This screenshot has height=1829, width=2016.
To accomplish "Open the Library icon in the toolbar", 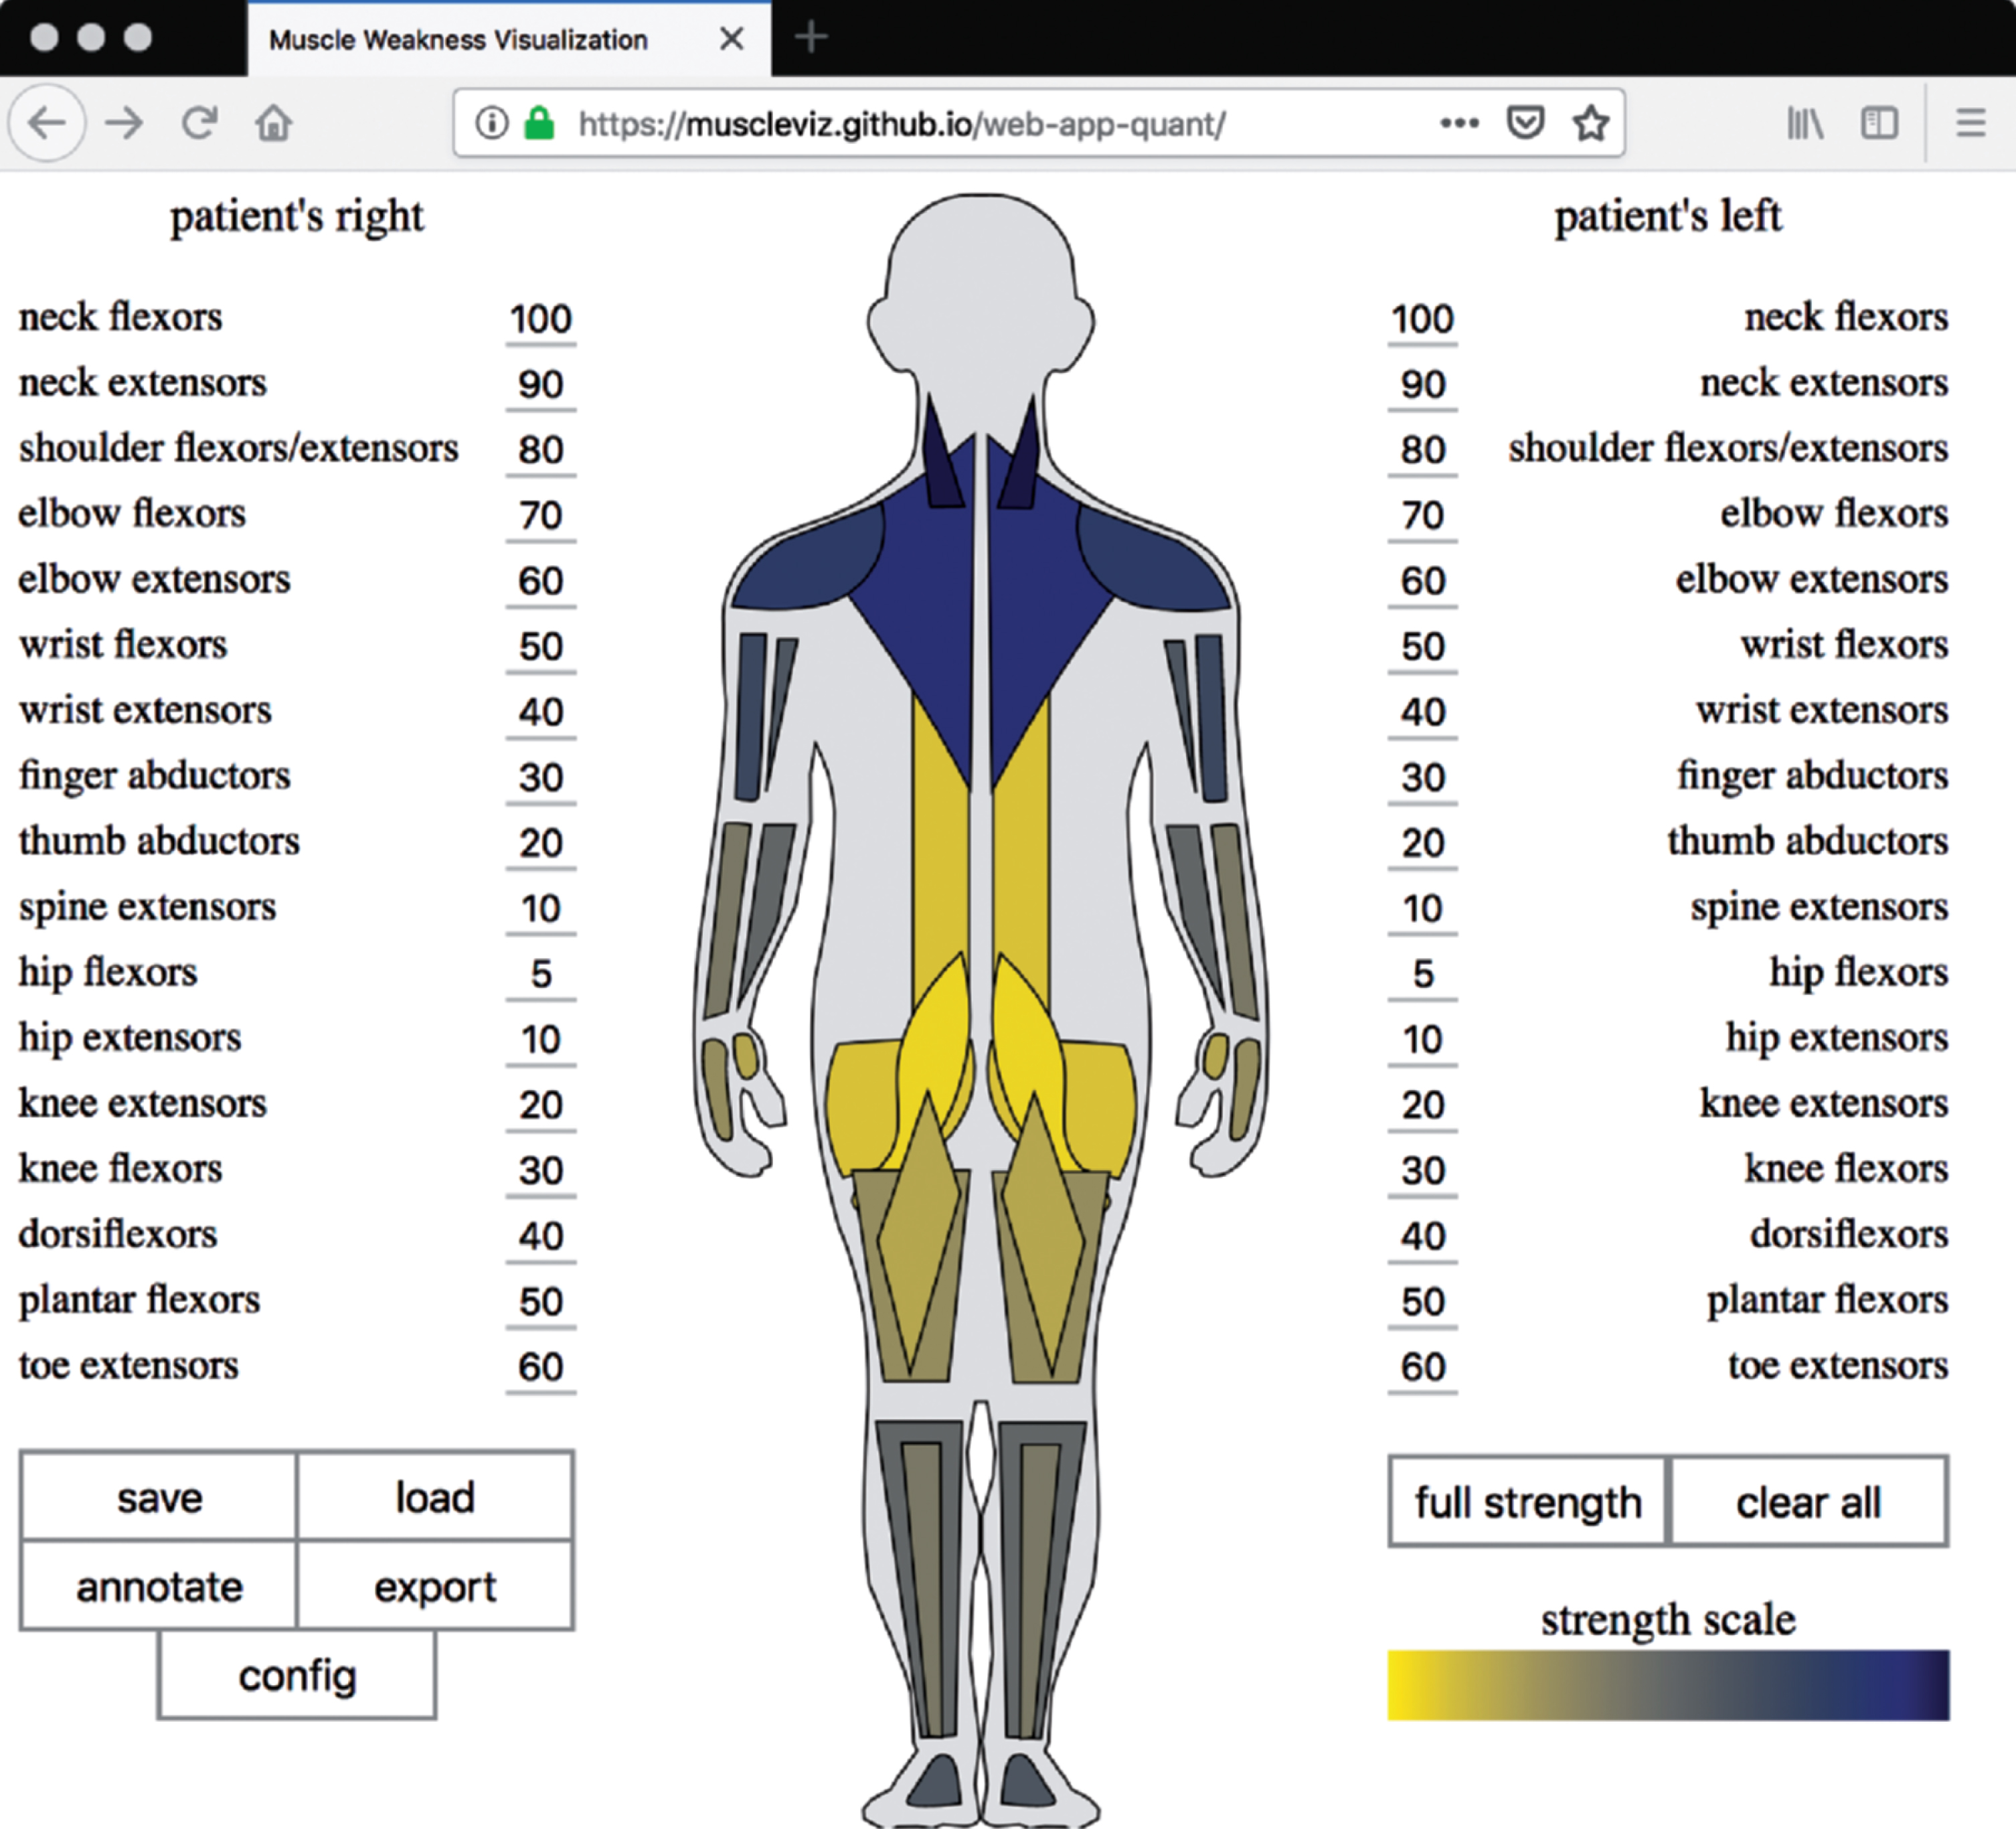I will (x=1805, y=124).
